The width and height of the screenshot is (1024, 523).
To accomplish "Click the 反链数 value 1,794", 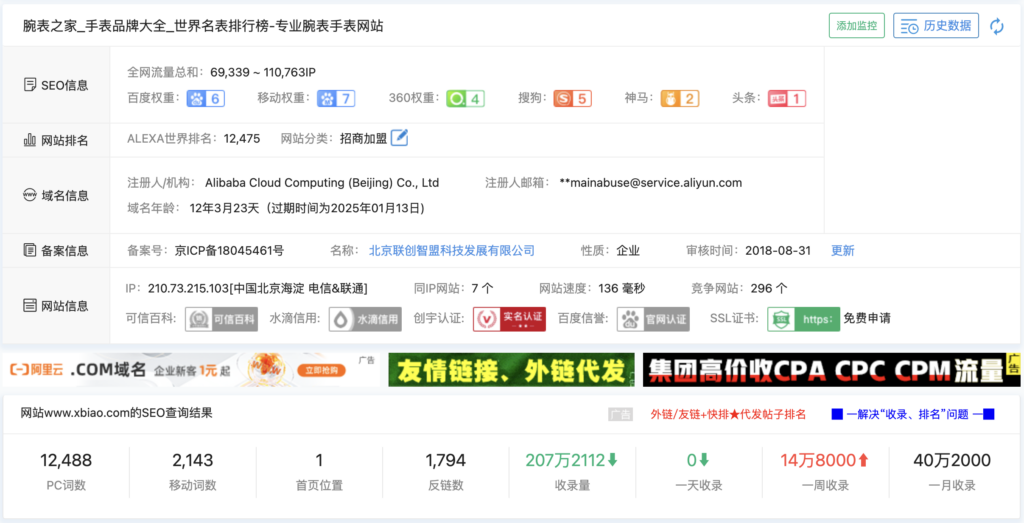I will tap(445, 460).
